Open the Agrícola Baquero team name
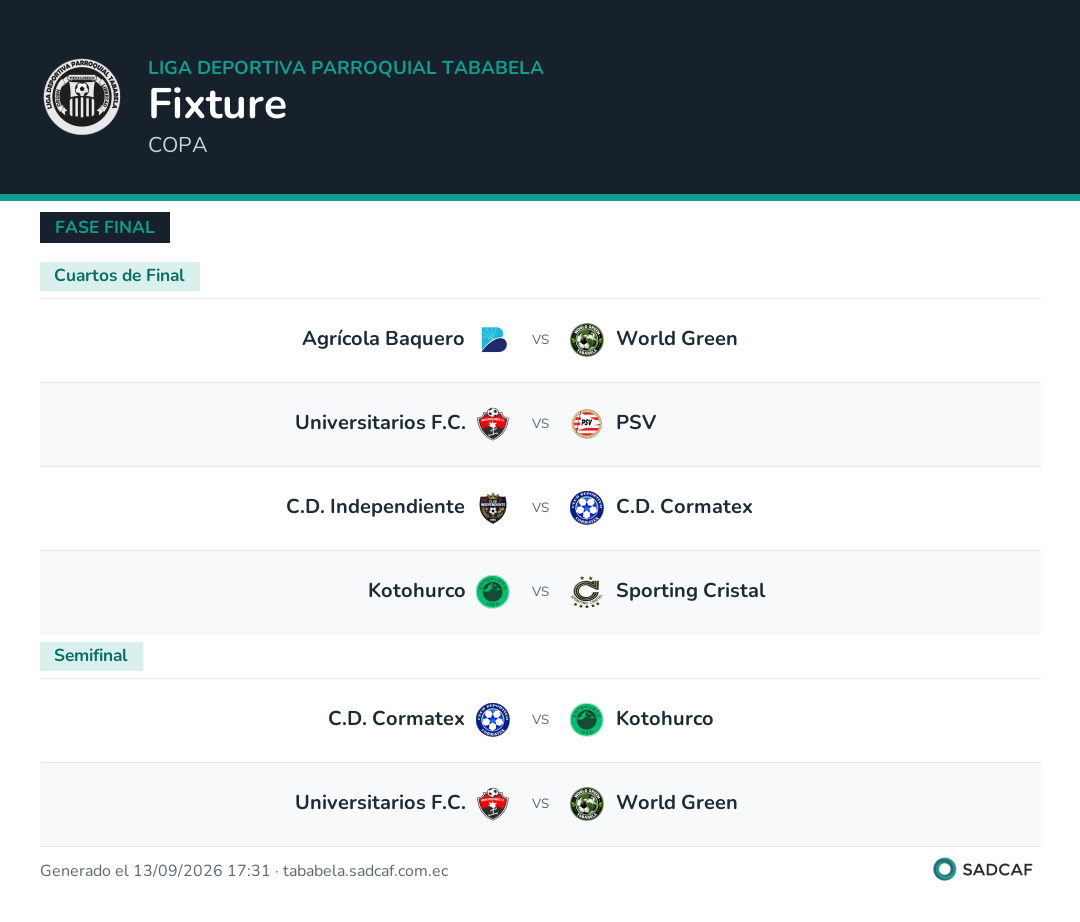The width and height of the screenshot is (1080, 922). point(383,339)
